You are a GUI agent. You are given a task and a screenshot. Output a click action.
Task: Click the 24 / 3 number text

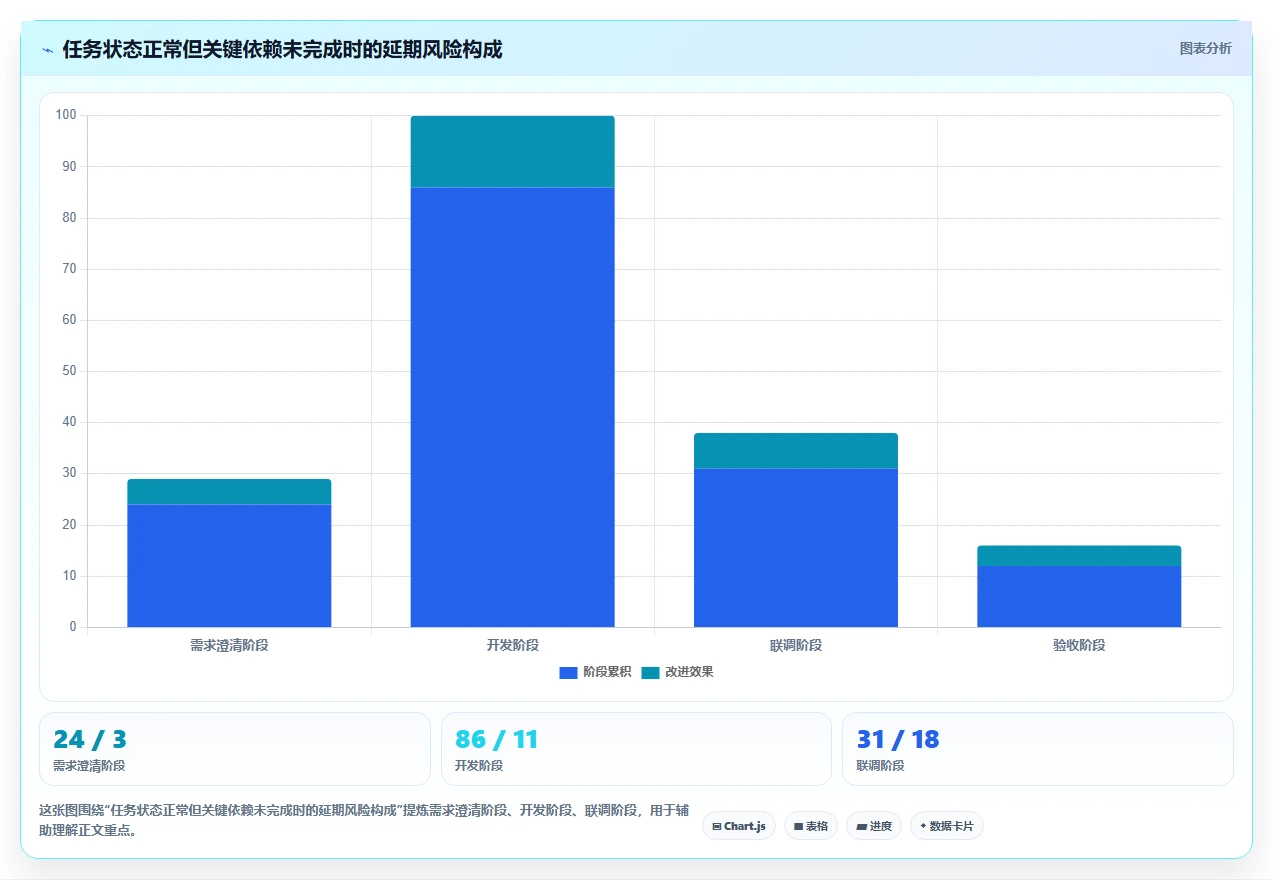tap(90, 740)
